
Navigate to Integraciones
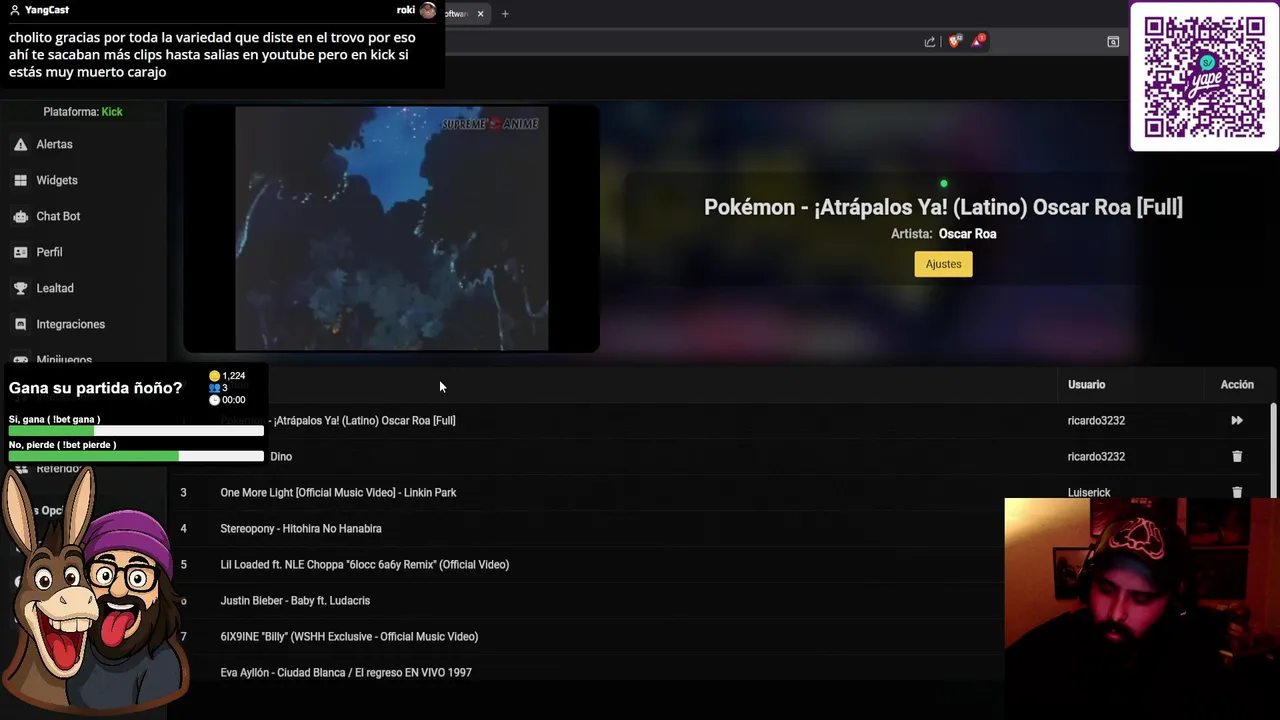click(70, 325)
